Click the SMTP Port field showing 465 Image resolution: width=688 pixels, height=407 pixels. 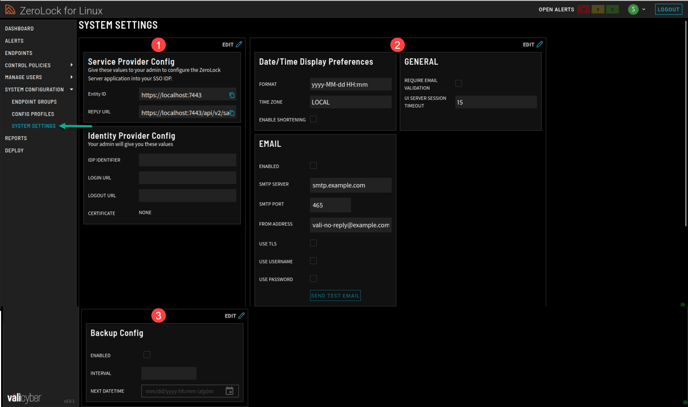click(x=330, y=205)
